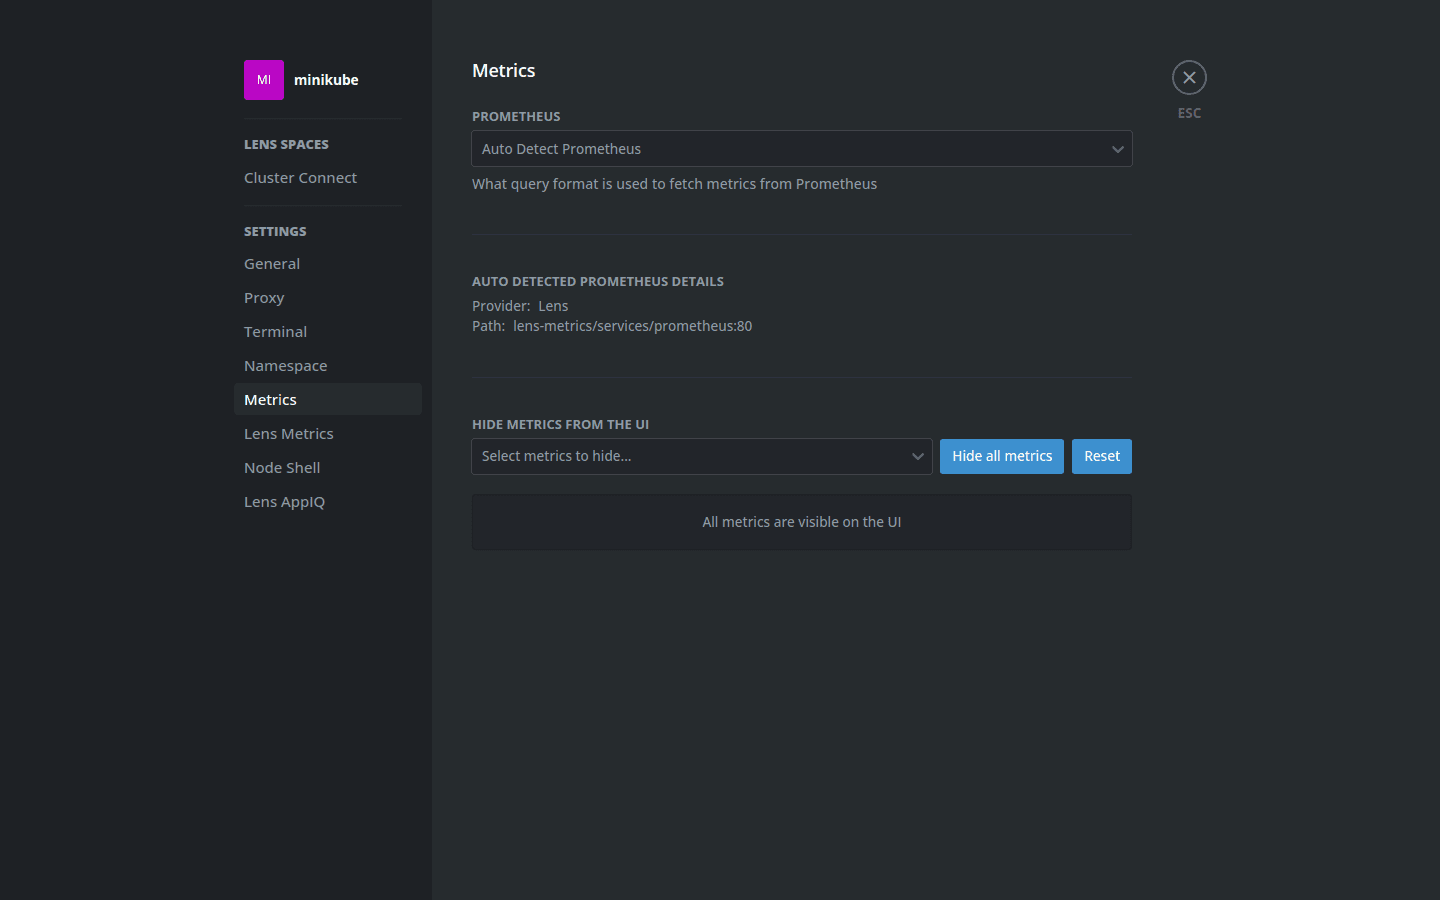Viewport: 1440px width, 900px height.
Task: Click the hide-metrics dropdown chevron arrow
Action: point(917,457)
